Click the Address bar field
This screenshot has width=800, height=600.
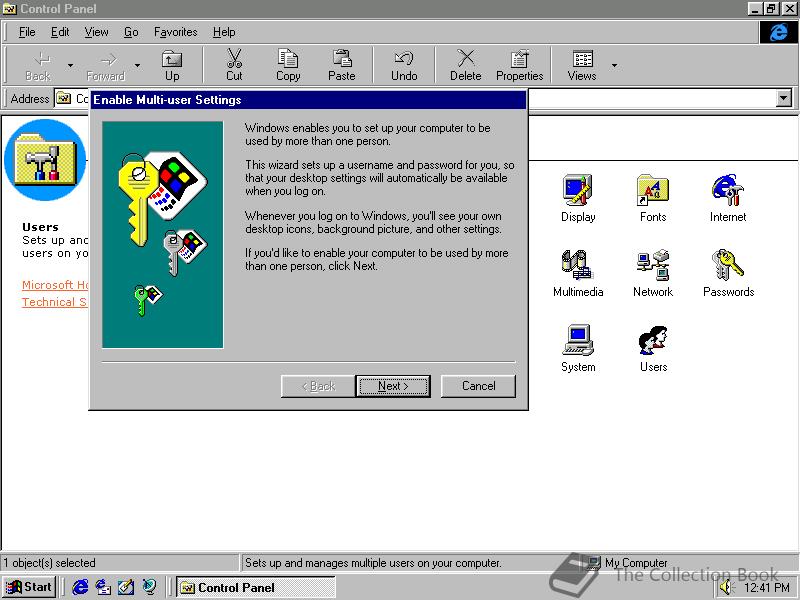pyautogui.click(x=425, y=98)
